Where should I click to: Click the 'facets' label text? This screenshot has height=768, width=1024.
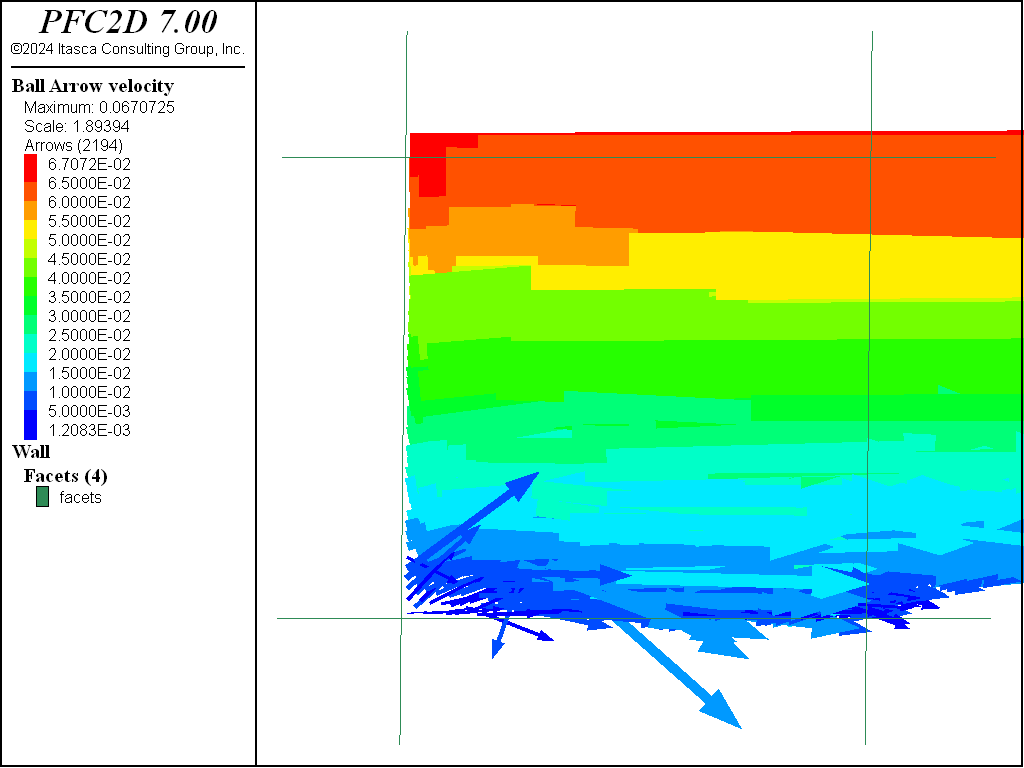(80, 497)
